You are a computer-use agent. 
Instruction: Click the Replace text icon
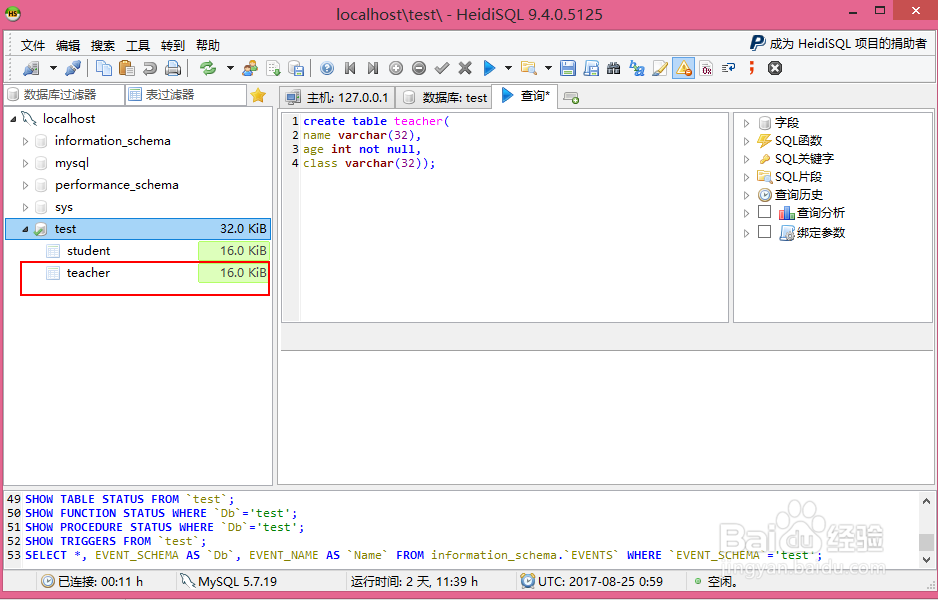pyautogui.click(x=637, y=68)
